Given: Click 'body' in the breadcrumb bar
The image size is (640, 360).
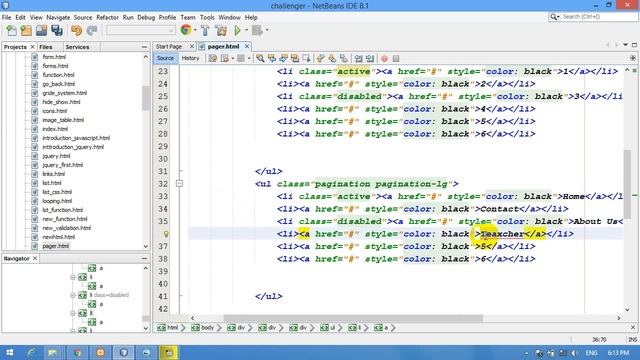Looking at the screenshot, I should pos(207,327).
